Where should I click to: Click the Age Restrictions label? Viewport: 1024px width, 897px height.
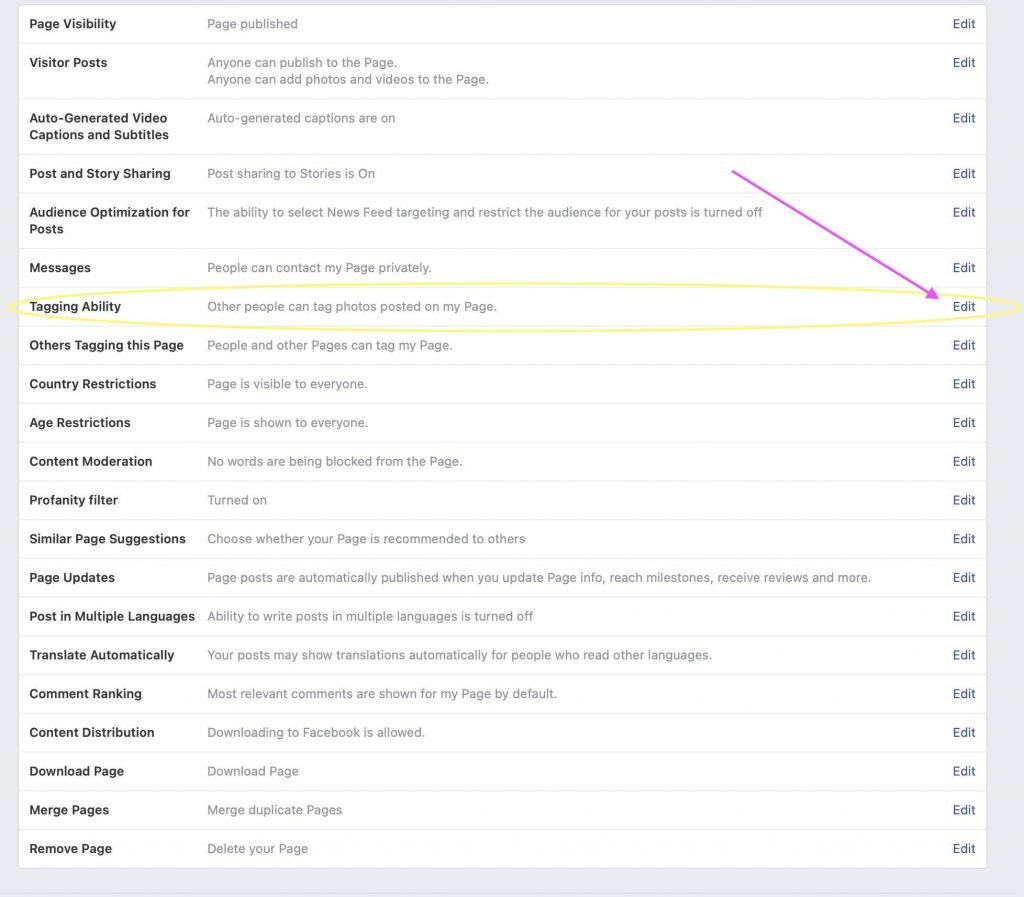tap(80, 423)
